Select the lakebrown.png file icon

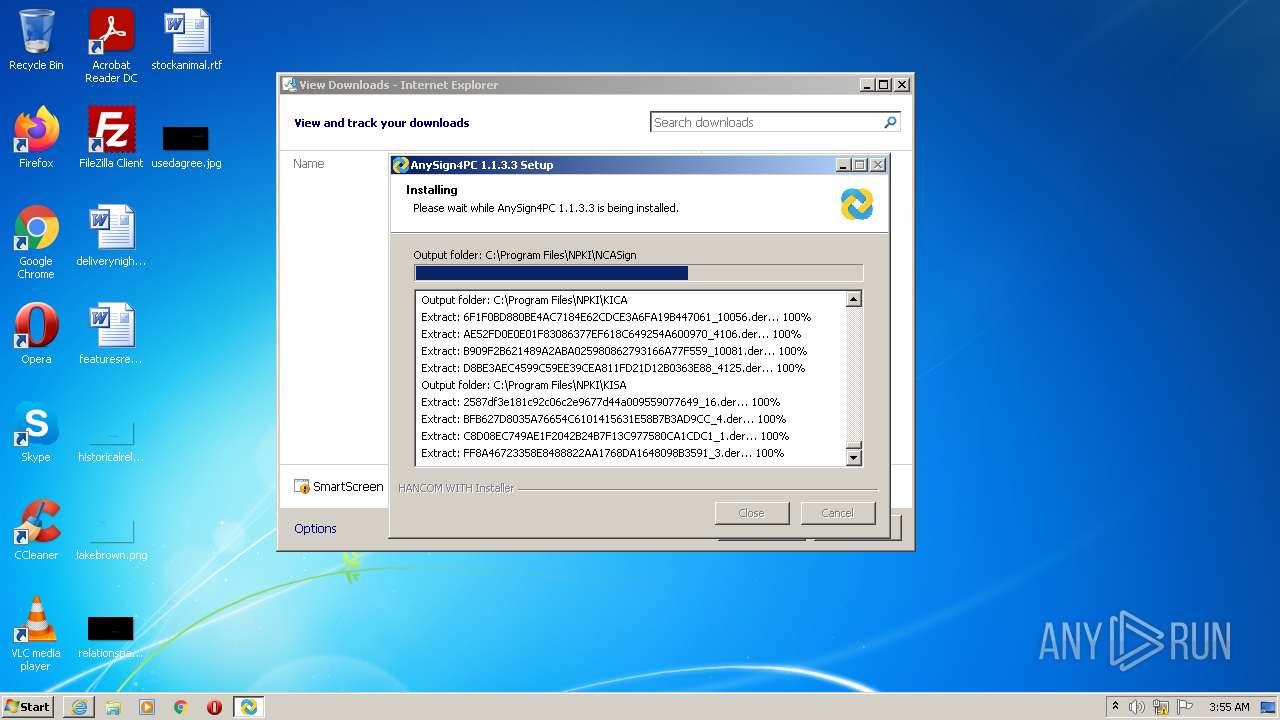click(x=111, y=536)
